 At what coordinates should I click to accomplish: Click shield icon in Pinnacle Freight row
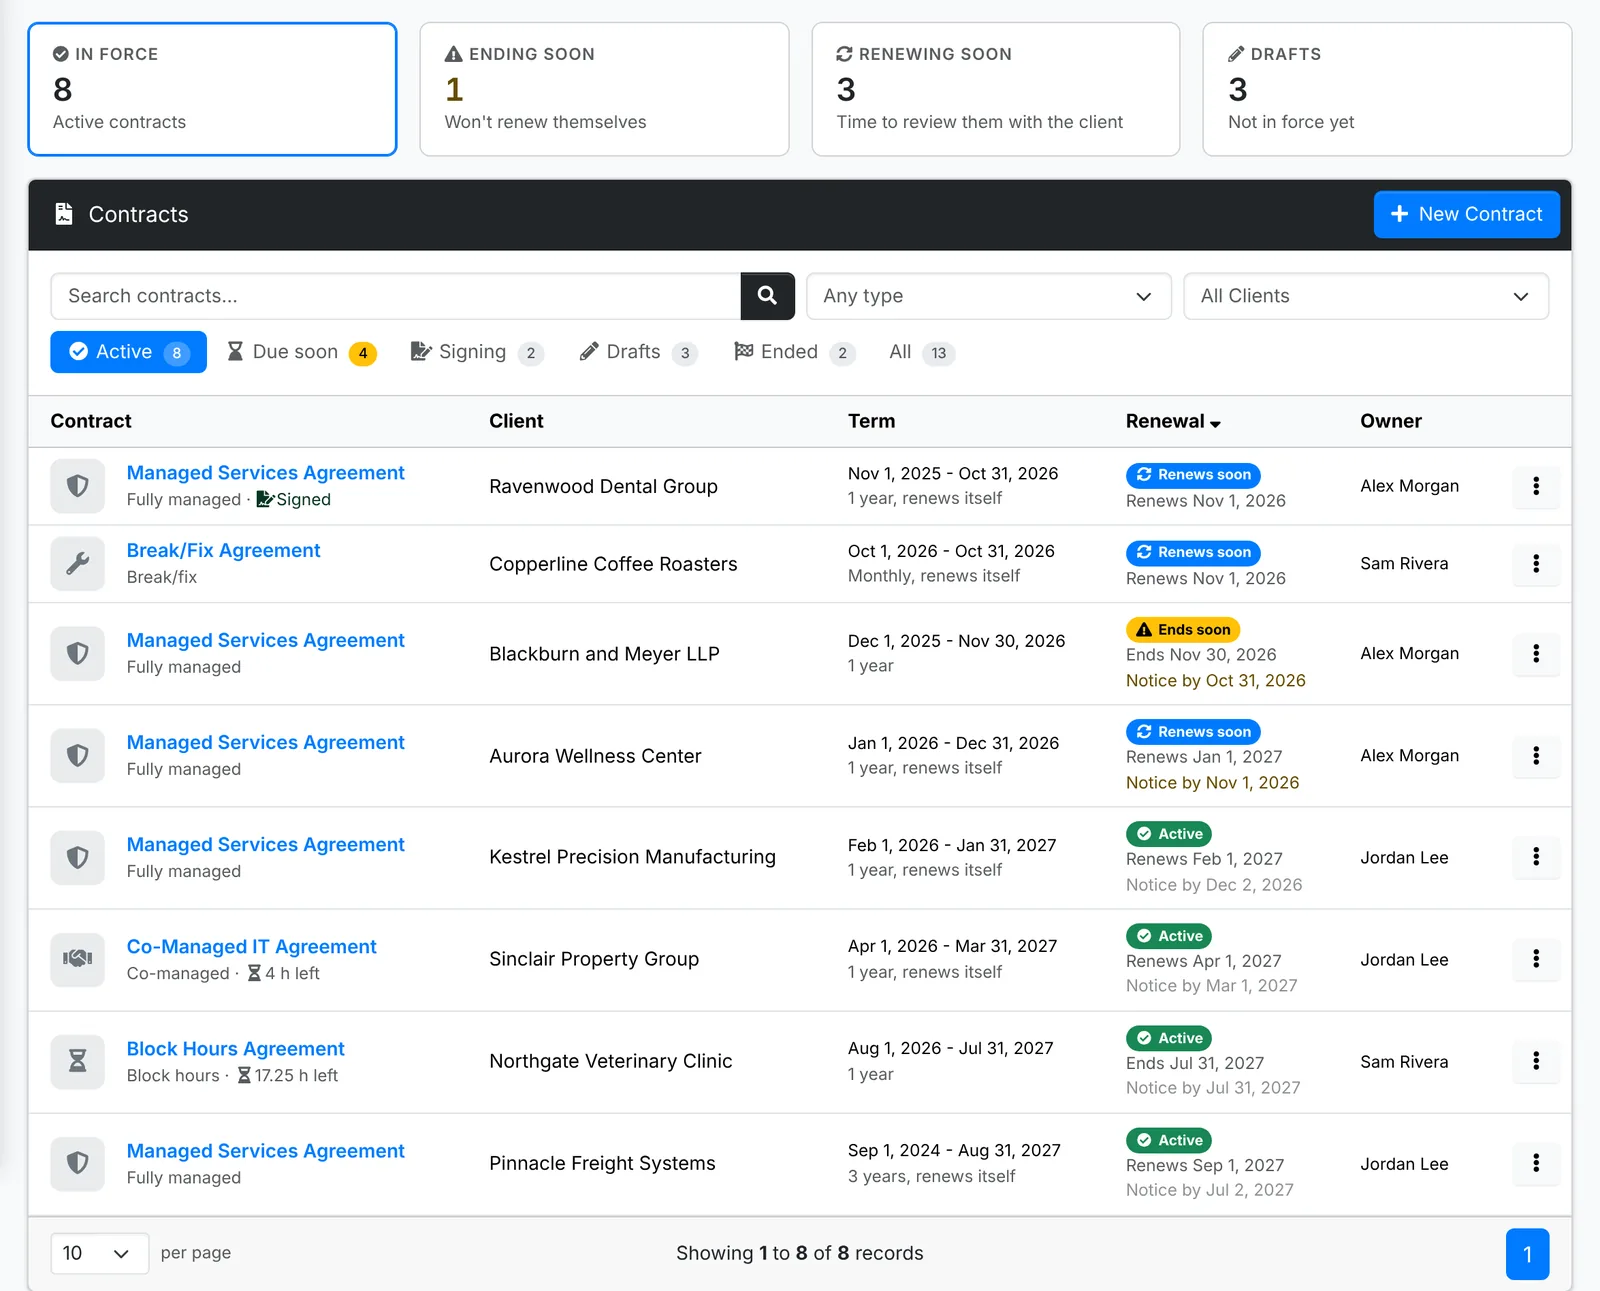(x=77, y=1163)
